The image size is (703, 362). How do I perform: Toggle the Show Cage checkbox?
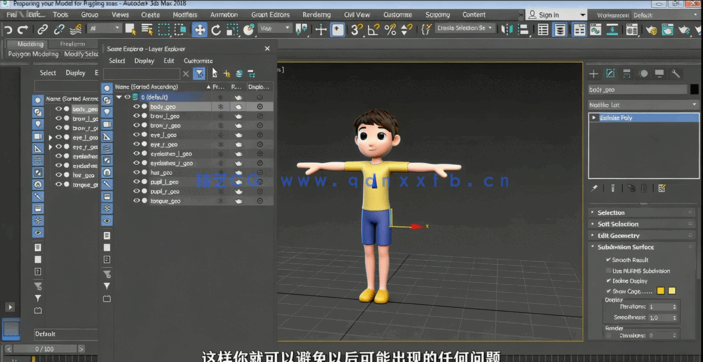pyautogui.click(x=608, y=291)
